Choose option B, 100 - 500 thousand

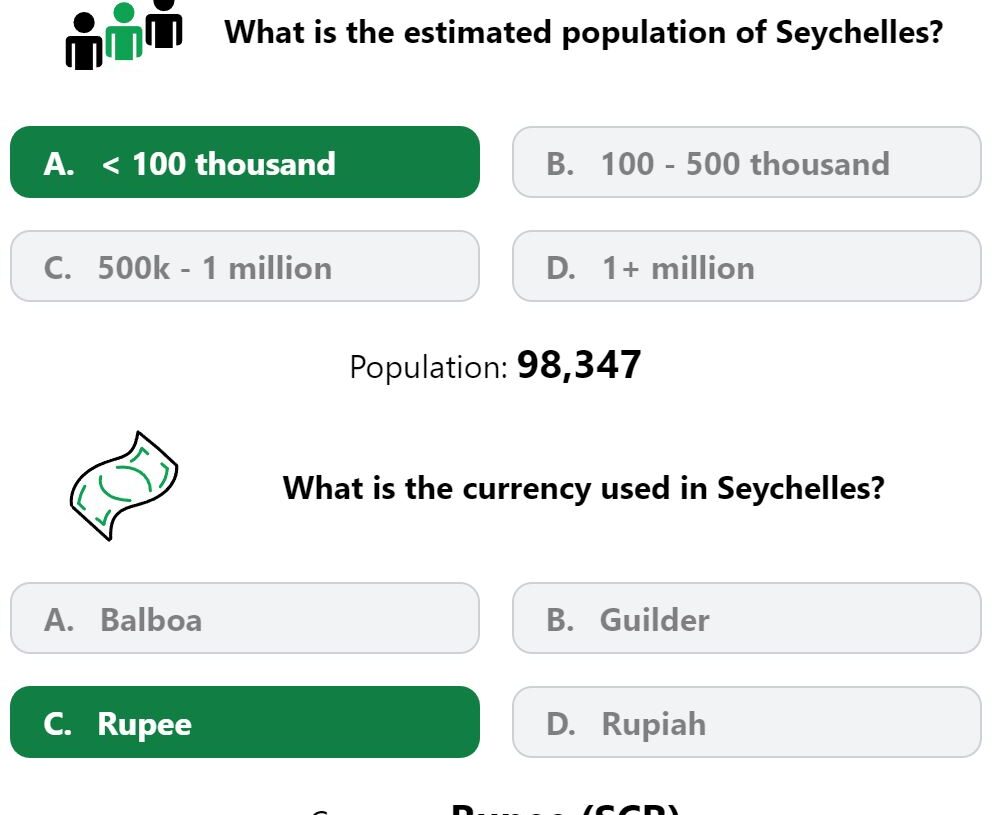point(747,162)
